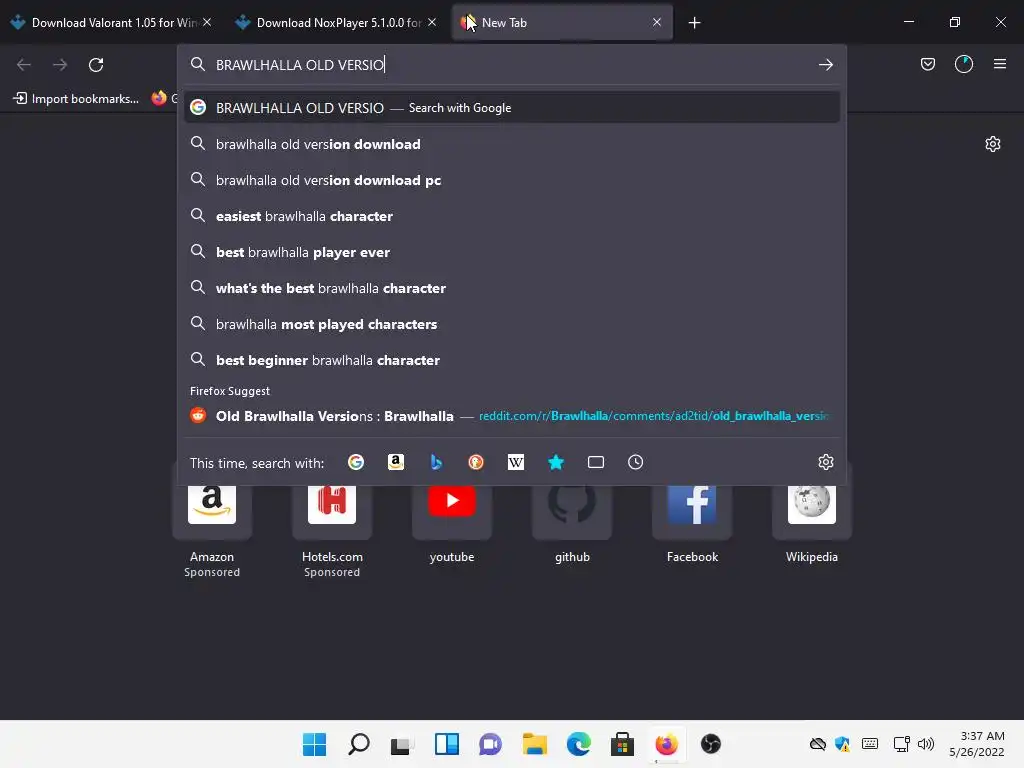This screenshot has width=1024, height=768.
Task: Search this time with DuckDuckGo icon
Action: (x=476, y=462)
